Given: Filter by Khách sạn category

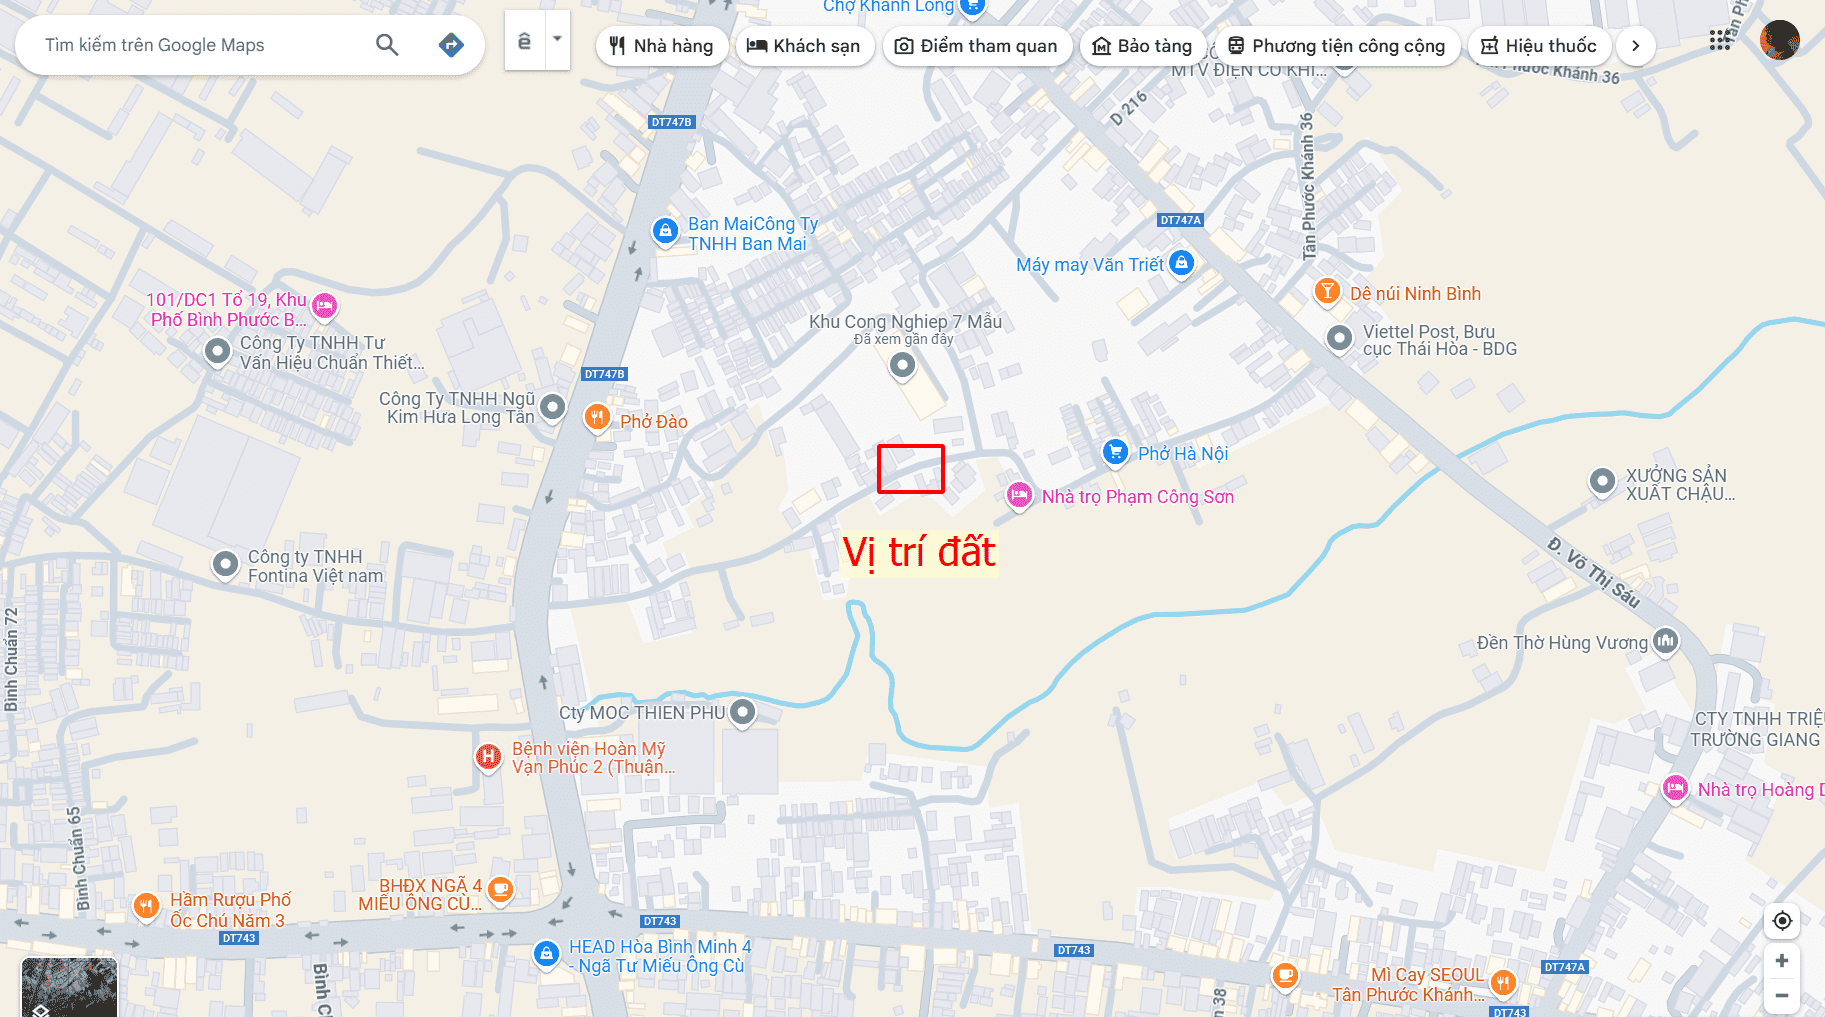Looking at the screenshot, I should (805, 46).
